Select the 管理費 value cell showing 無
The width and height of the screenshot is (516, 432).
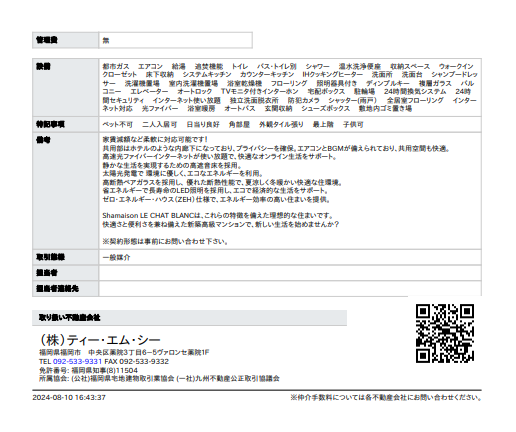point(175,40)
